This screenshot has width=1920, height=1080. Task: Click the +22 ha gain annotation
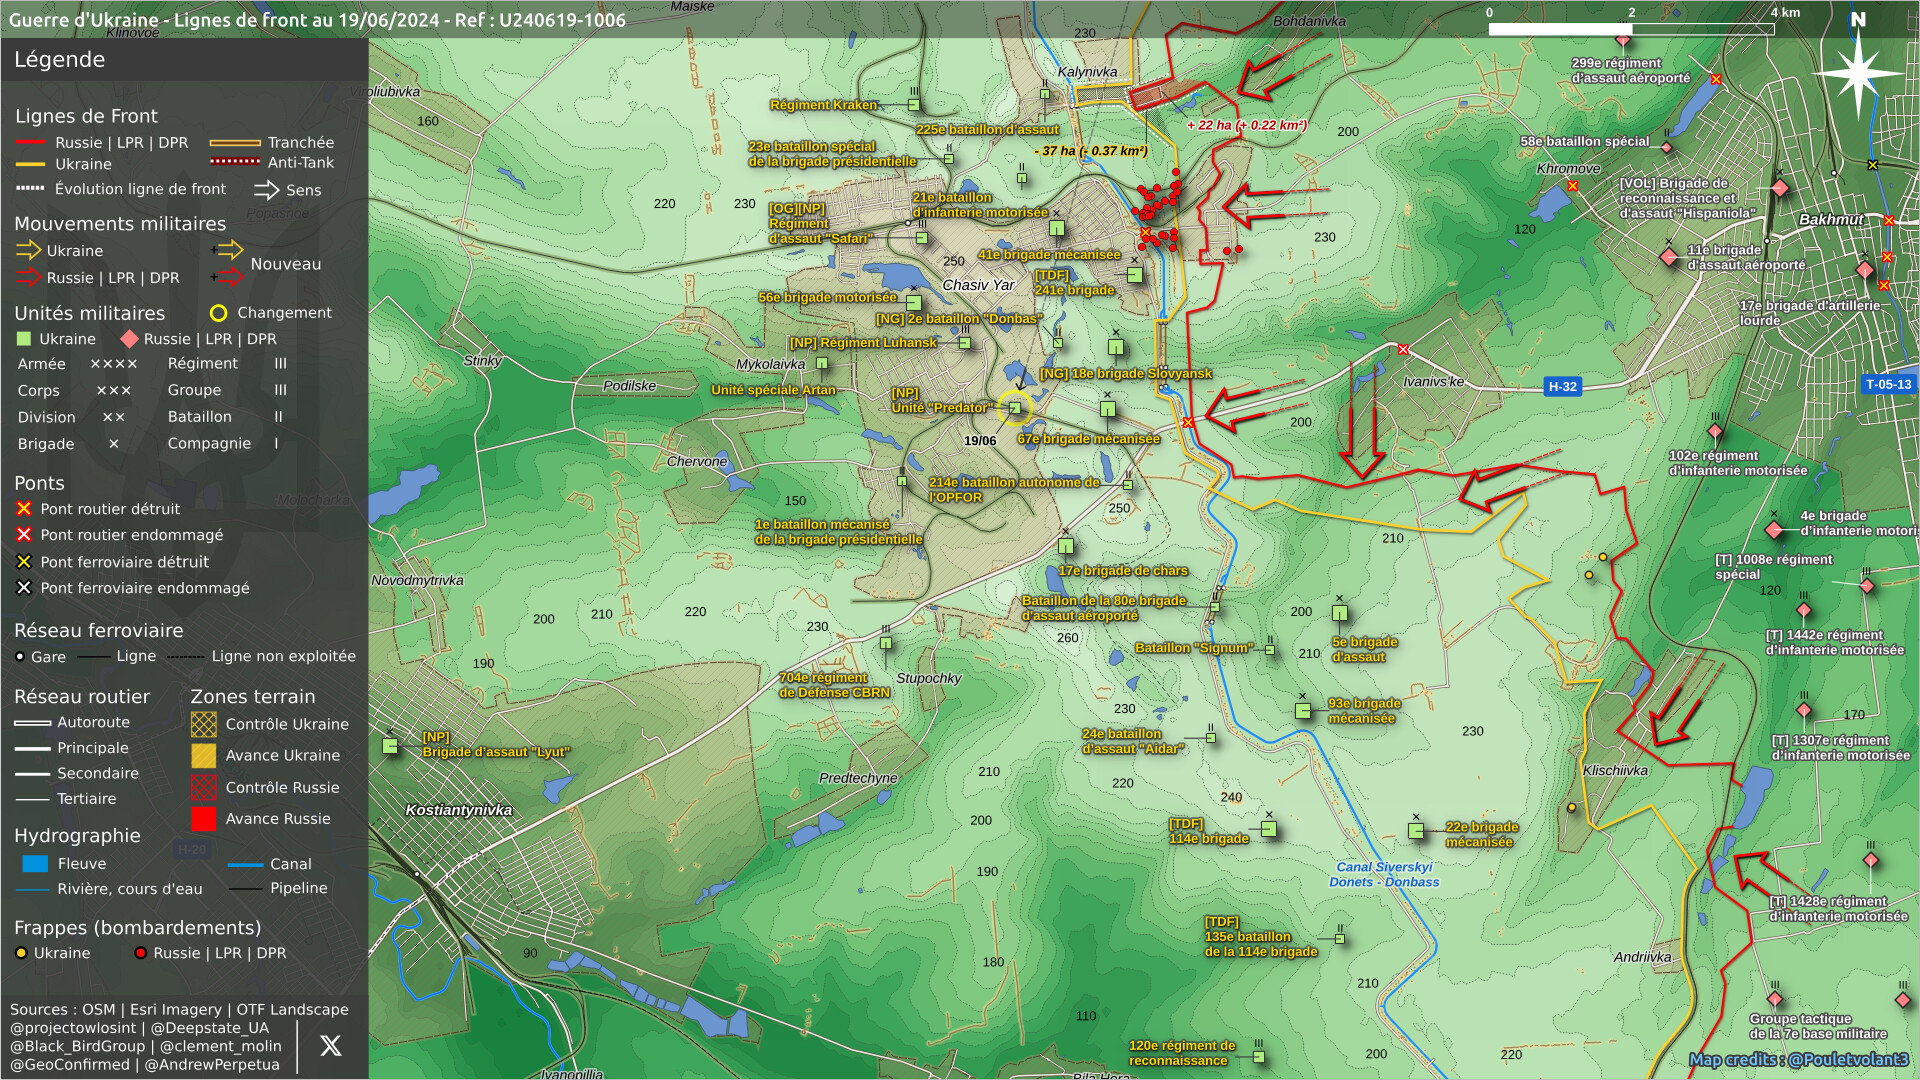pos(1246,125)
